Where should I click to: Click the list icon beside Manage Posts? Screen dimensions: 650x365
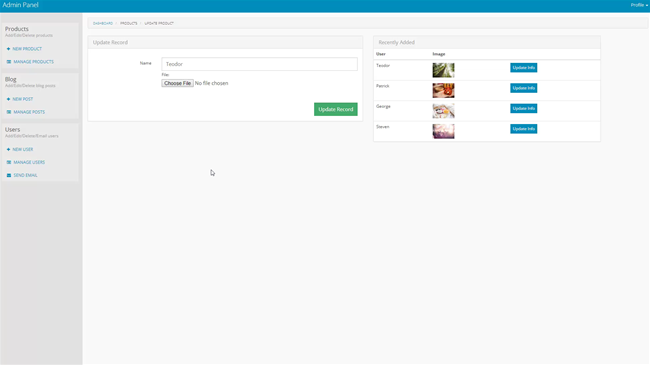pos(9,112)
